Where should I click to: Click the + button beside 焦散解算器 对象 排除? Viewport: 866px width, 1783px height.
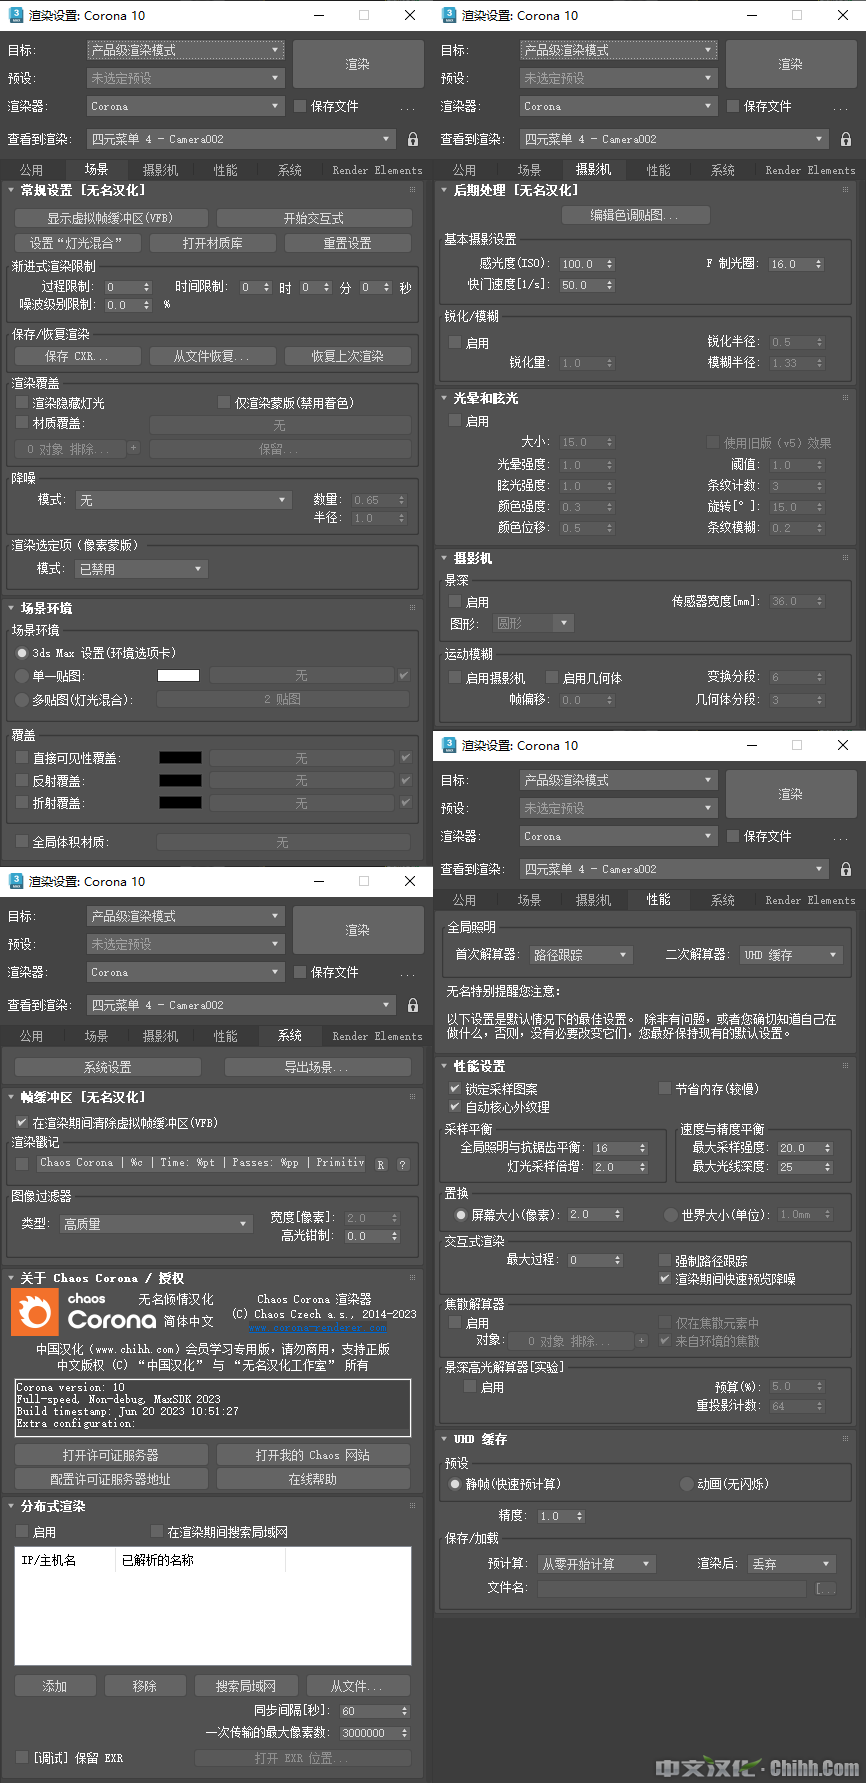pos(641,1341)
